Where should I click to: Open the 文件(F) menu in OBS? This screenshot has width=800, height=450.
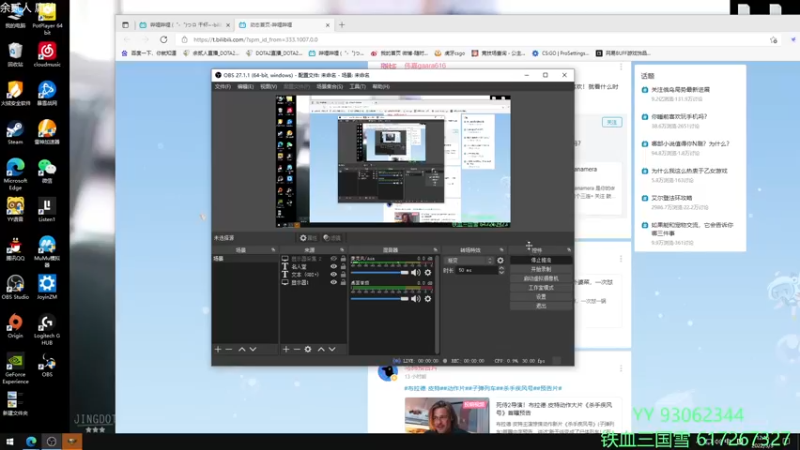pos(222,87)
